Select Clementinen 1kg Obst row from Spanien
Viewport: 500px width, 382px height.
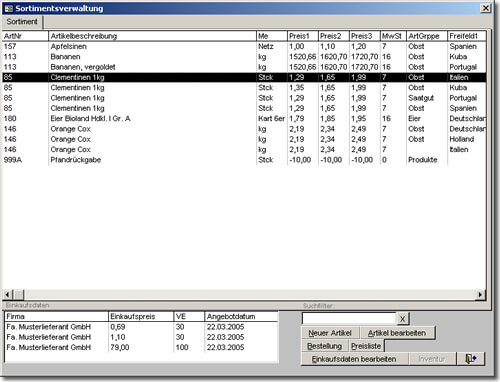(x=244, y=108)
